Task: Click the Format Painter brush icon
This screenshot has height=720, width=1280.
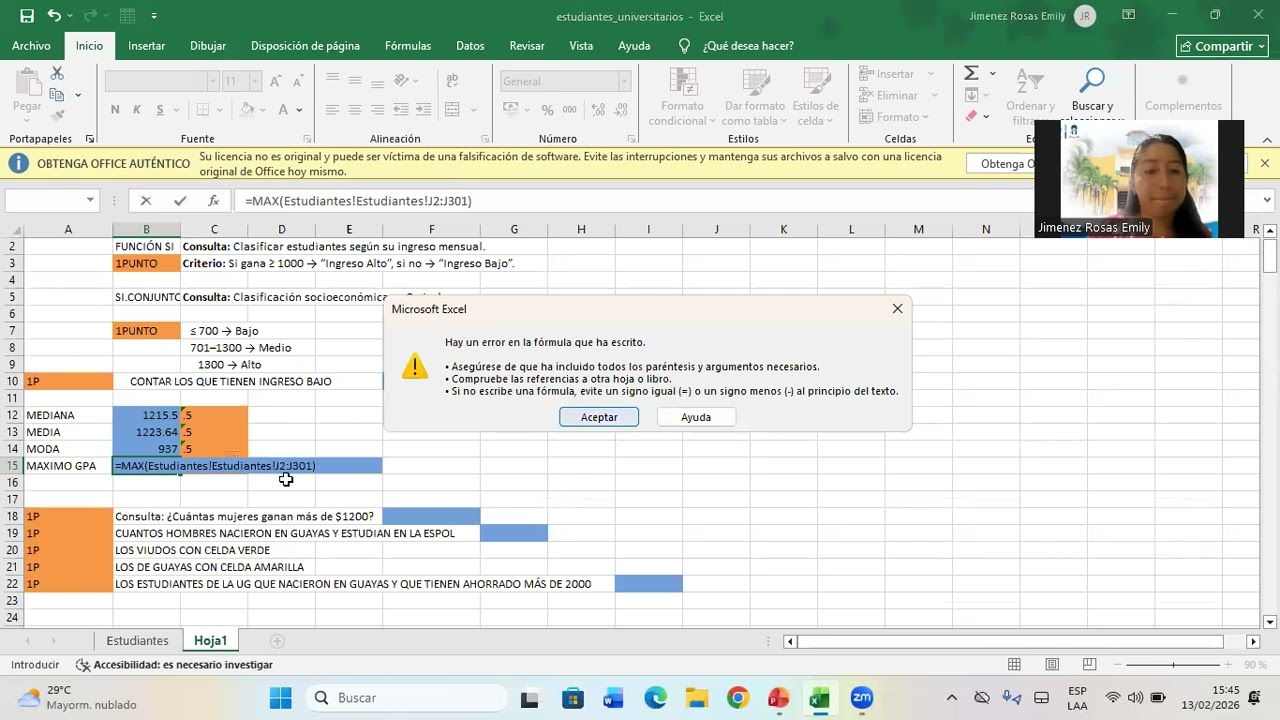Action: pos(57,116)
